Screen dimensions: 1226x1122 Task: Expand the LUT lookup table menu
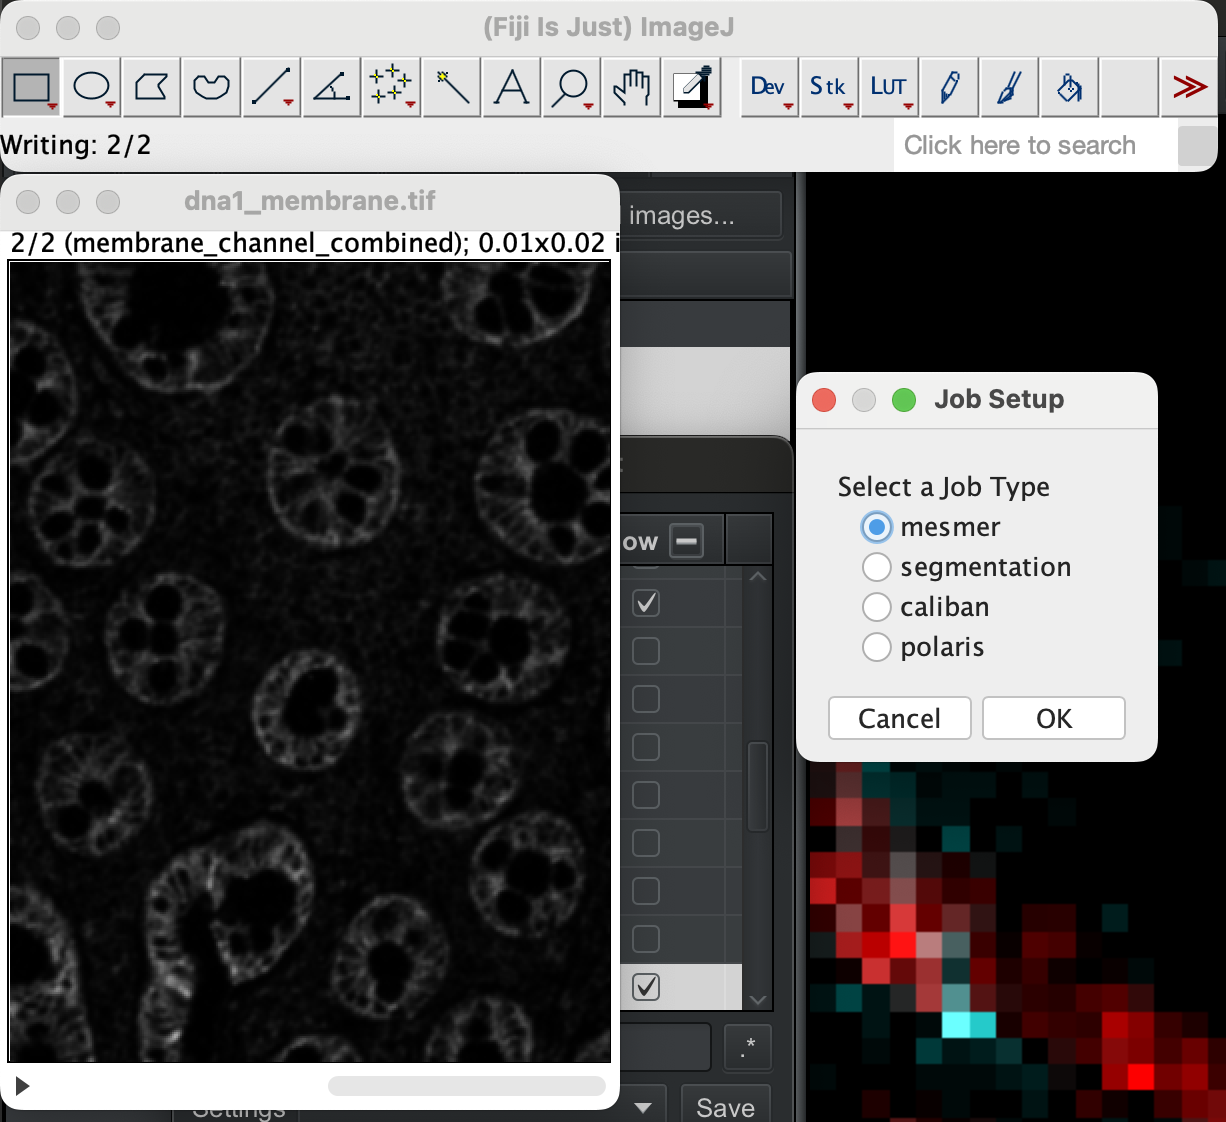(888, 88)
